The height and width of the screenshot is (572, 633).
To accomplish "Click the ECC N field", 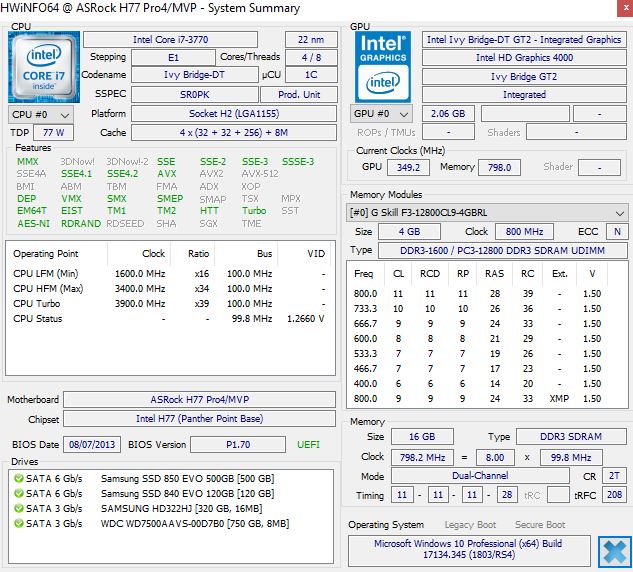I will (x=617, y=232).
